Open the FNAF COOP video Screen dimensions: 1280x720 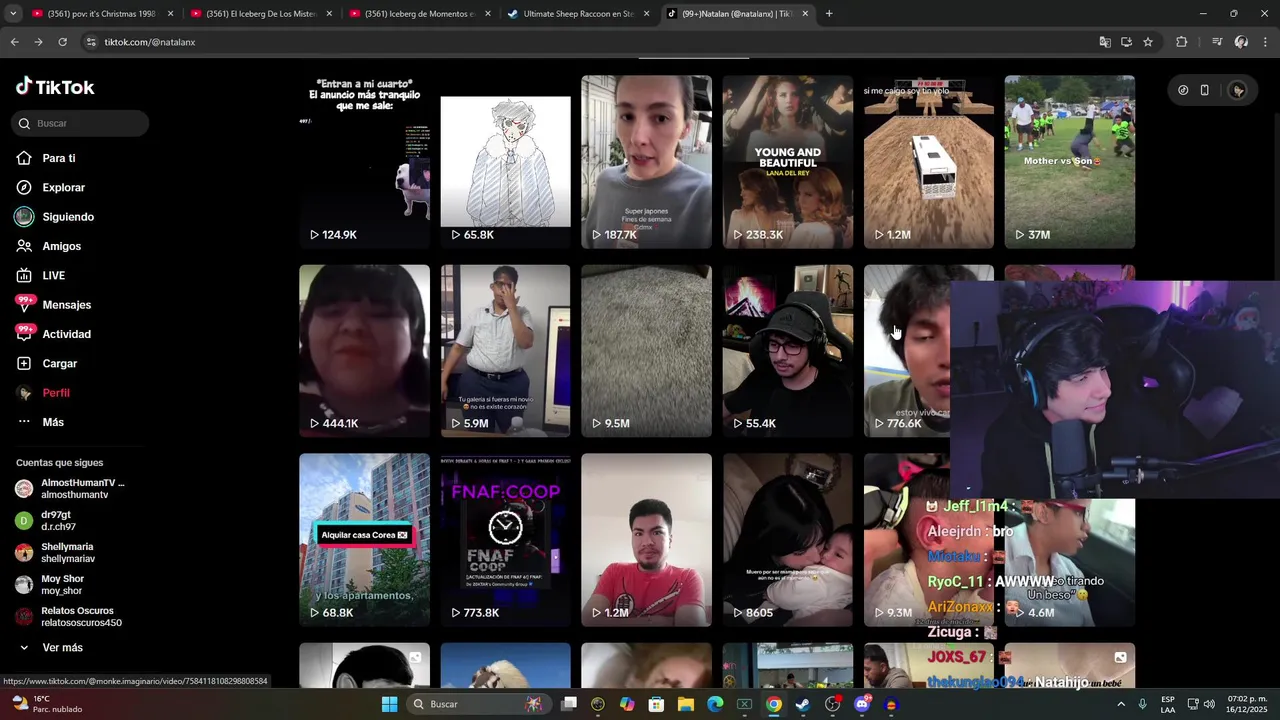point(505,540)
